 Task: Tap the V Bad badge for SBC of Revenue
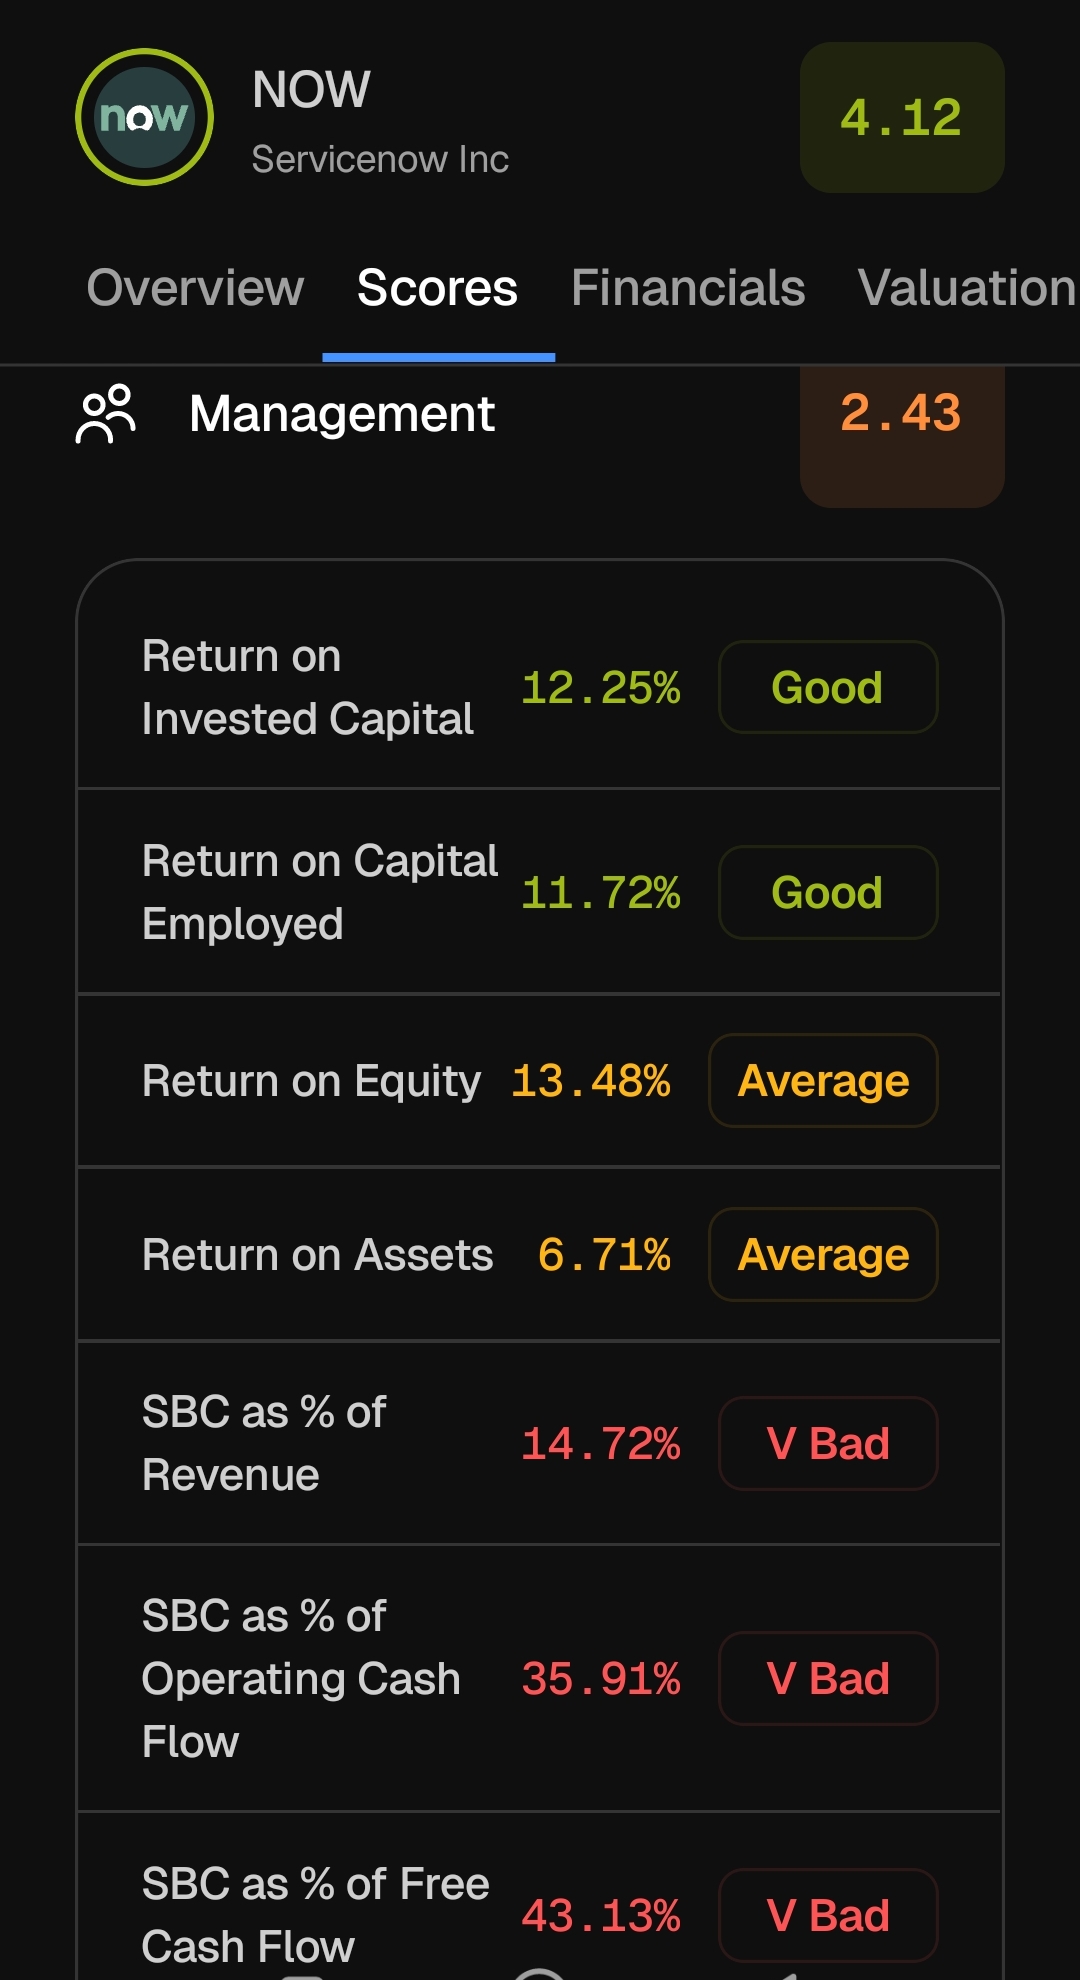point(828,1443)
